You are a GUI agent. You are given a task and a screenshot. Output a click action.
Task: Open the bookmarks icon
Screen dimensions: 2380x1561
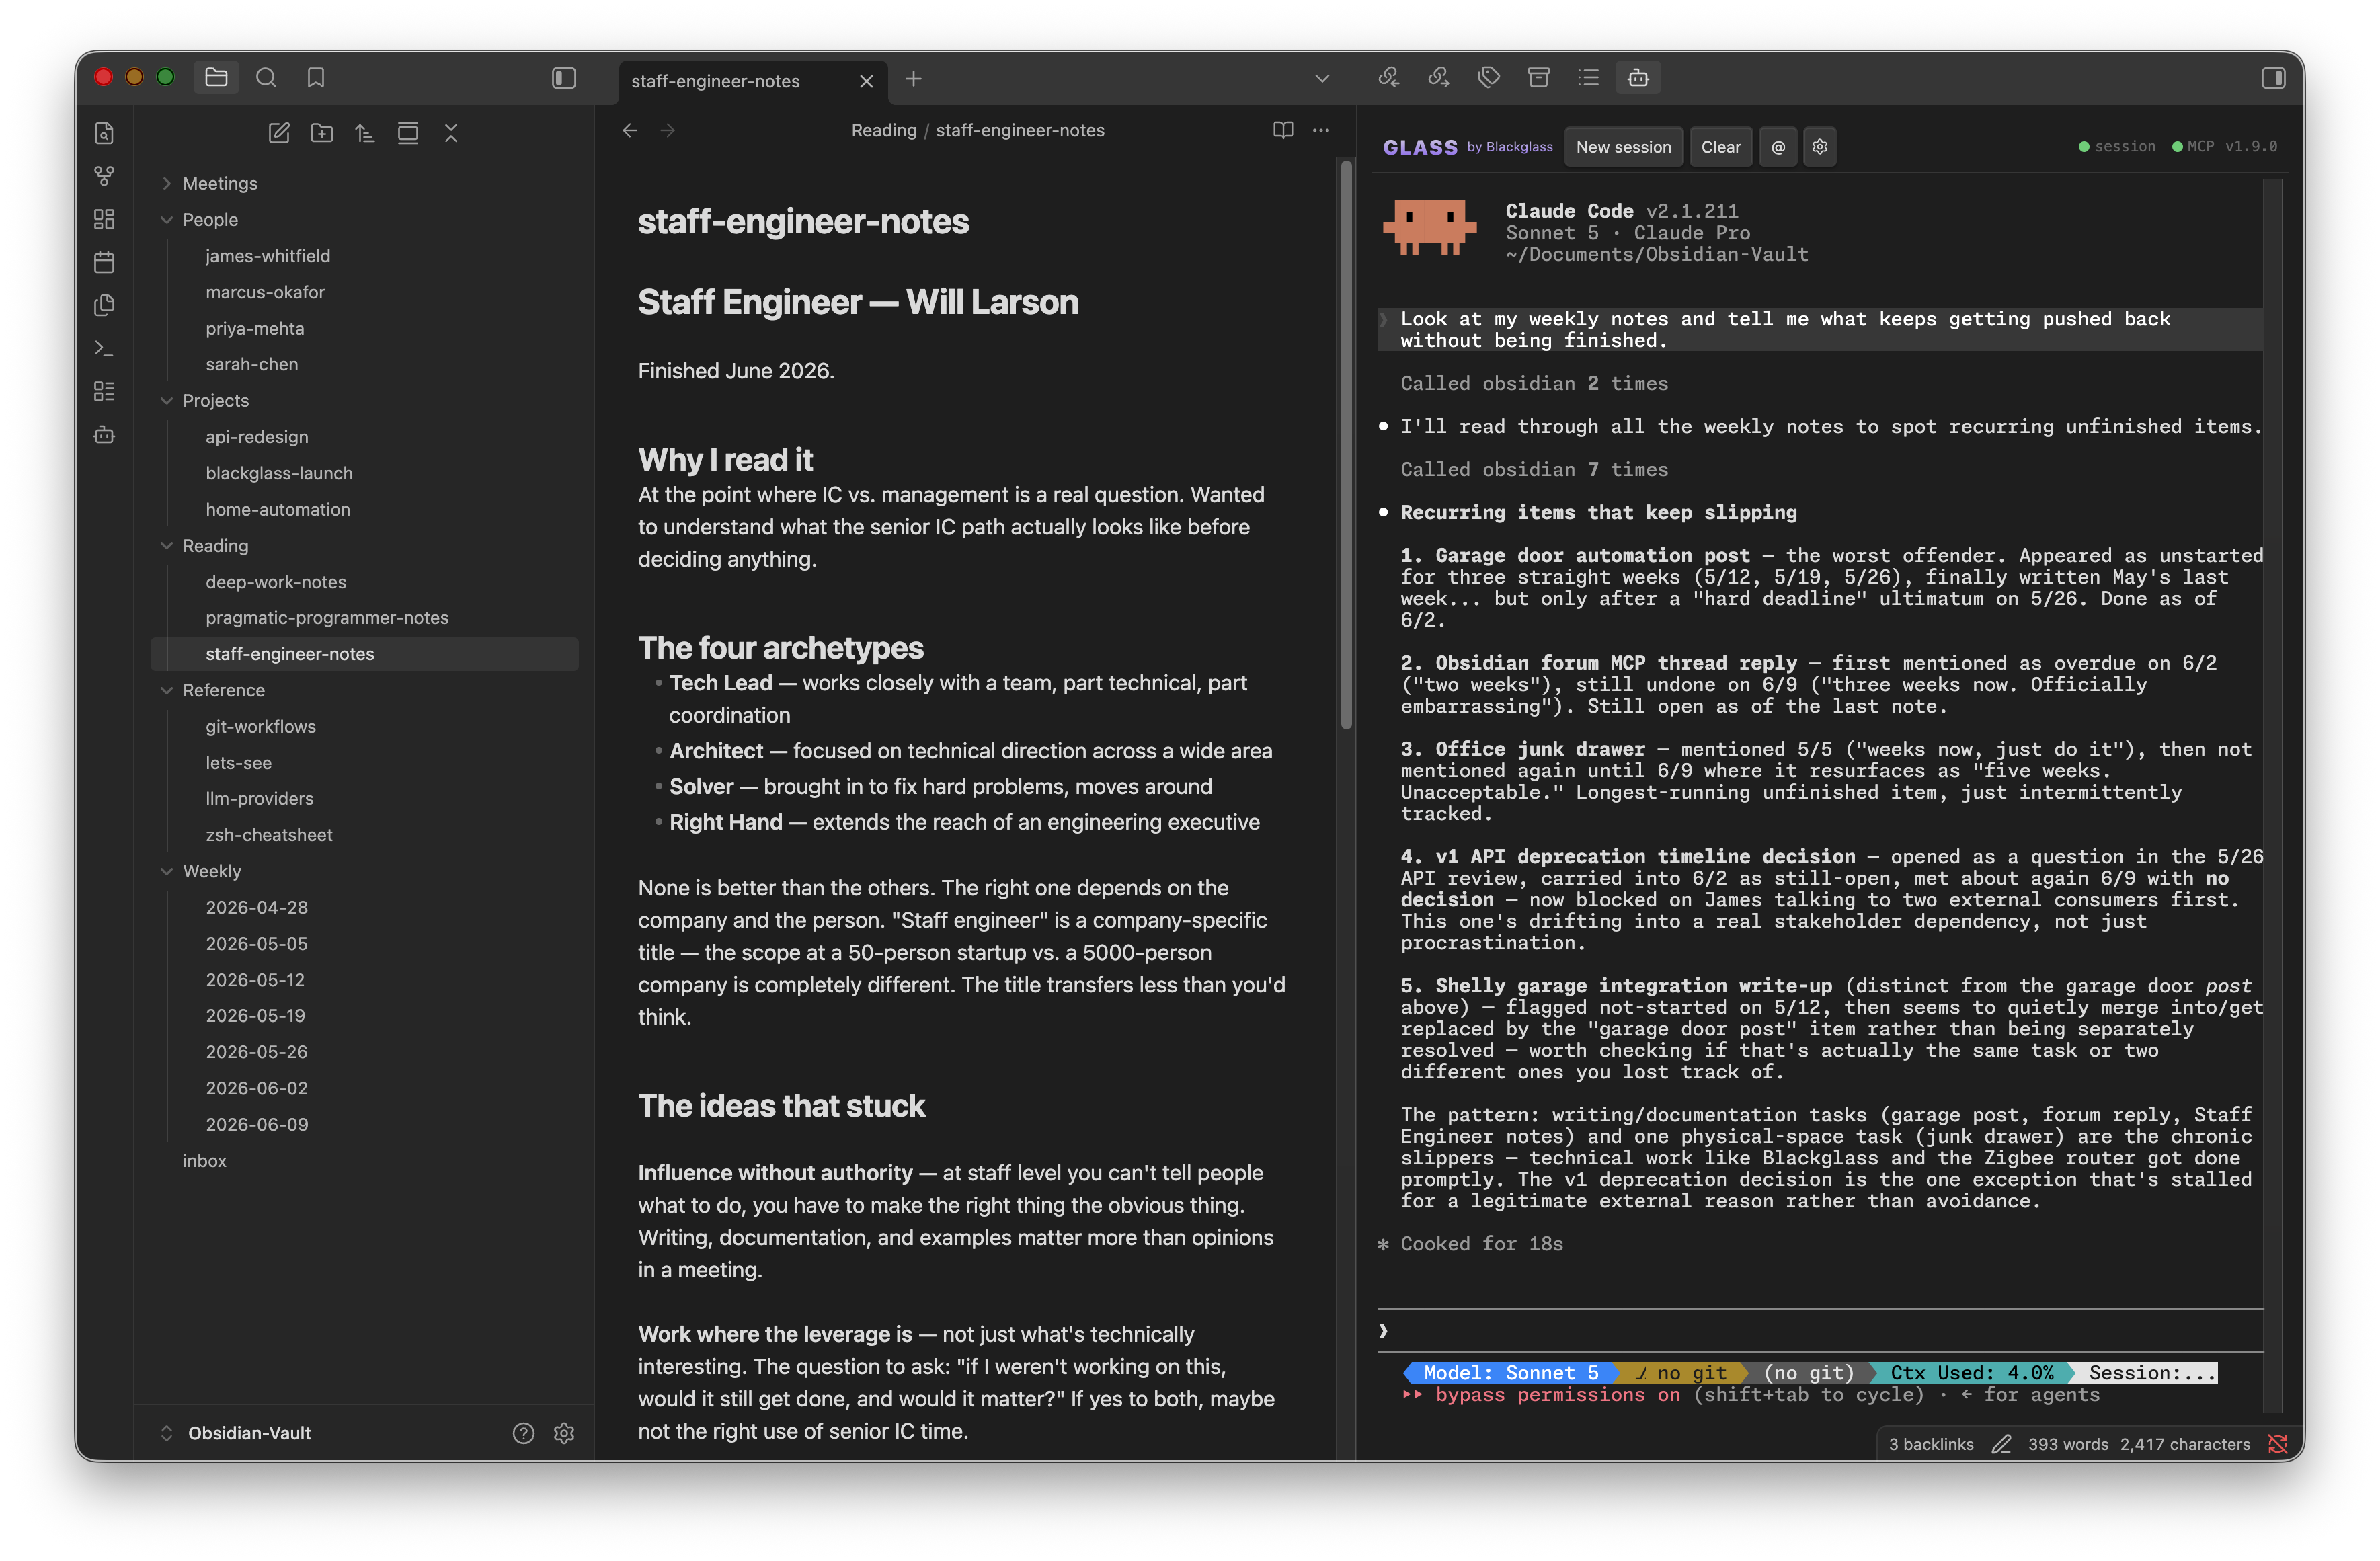click(x=316, y=77)
